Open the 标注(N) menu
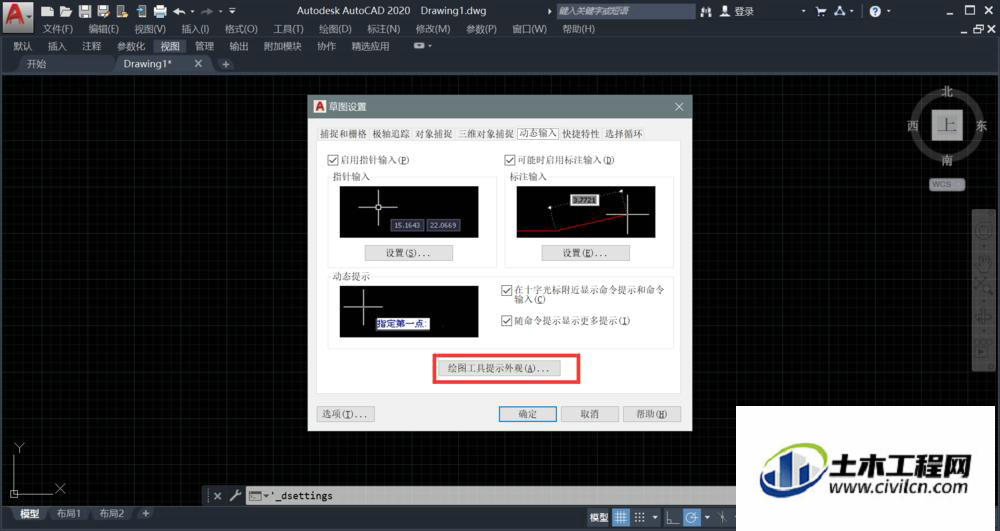 tap(383, 29)
